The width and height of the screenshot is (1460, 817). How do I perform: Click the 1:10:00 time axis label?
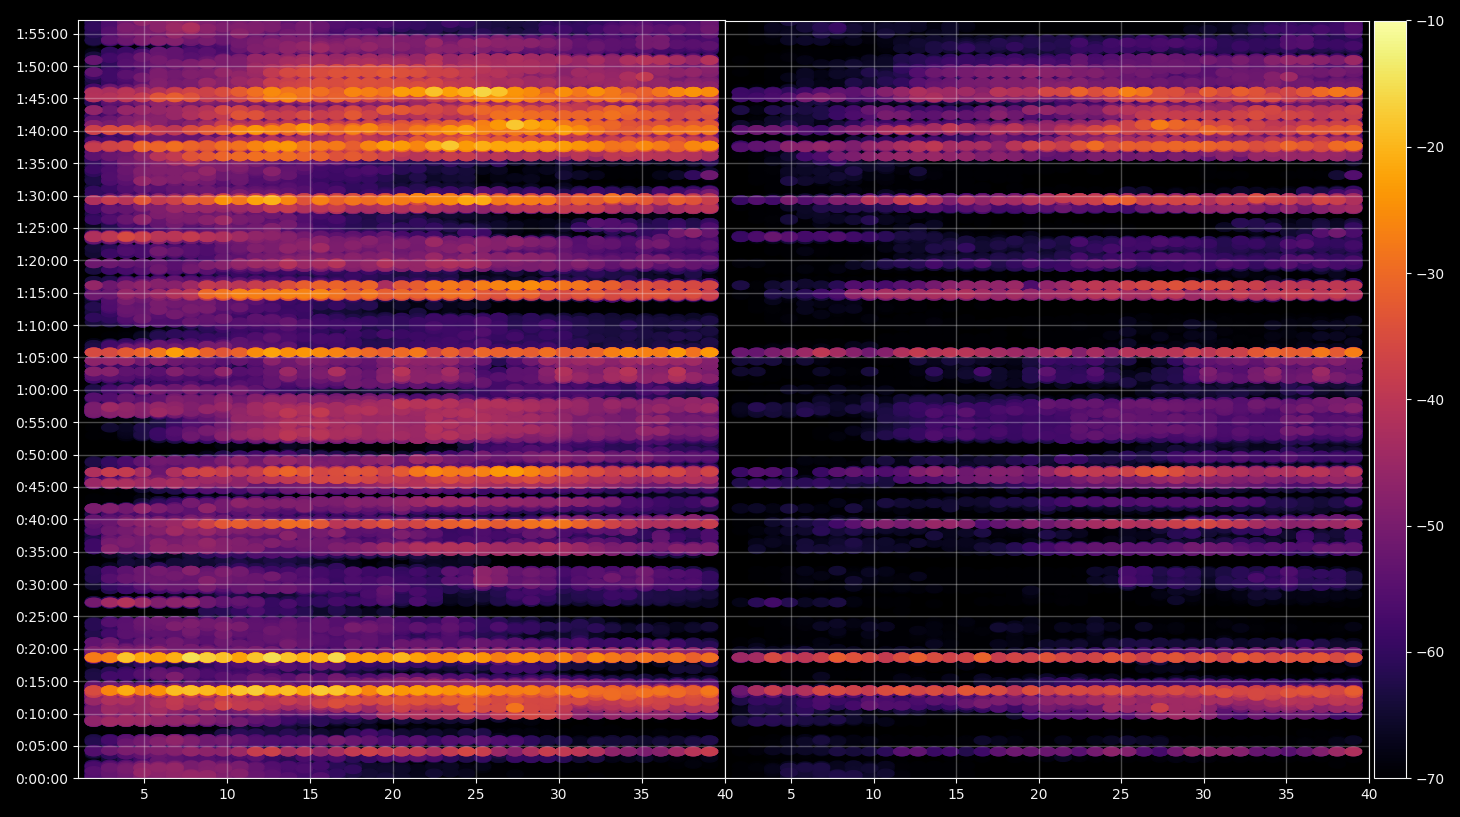click(42, 326)
